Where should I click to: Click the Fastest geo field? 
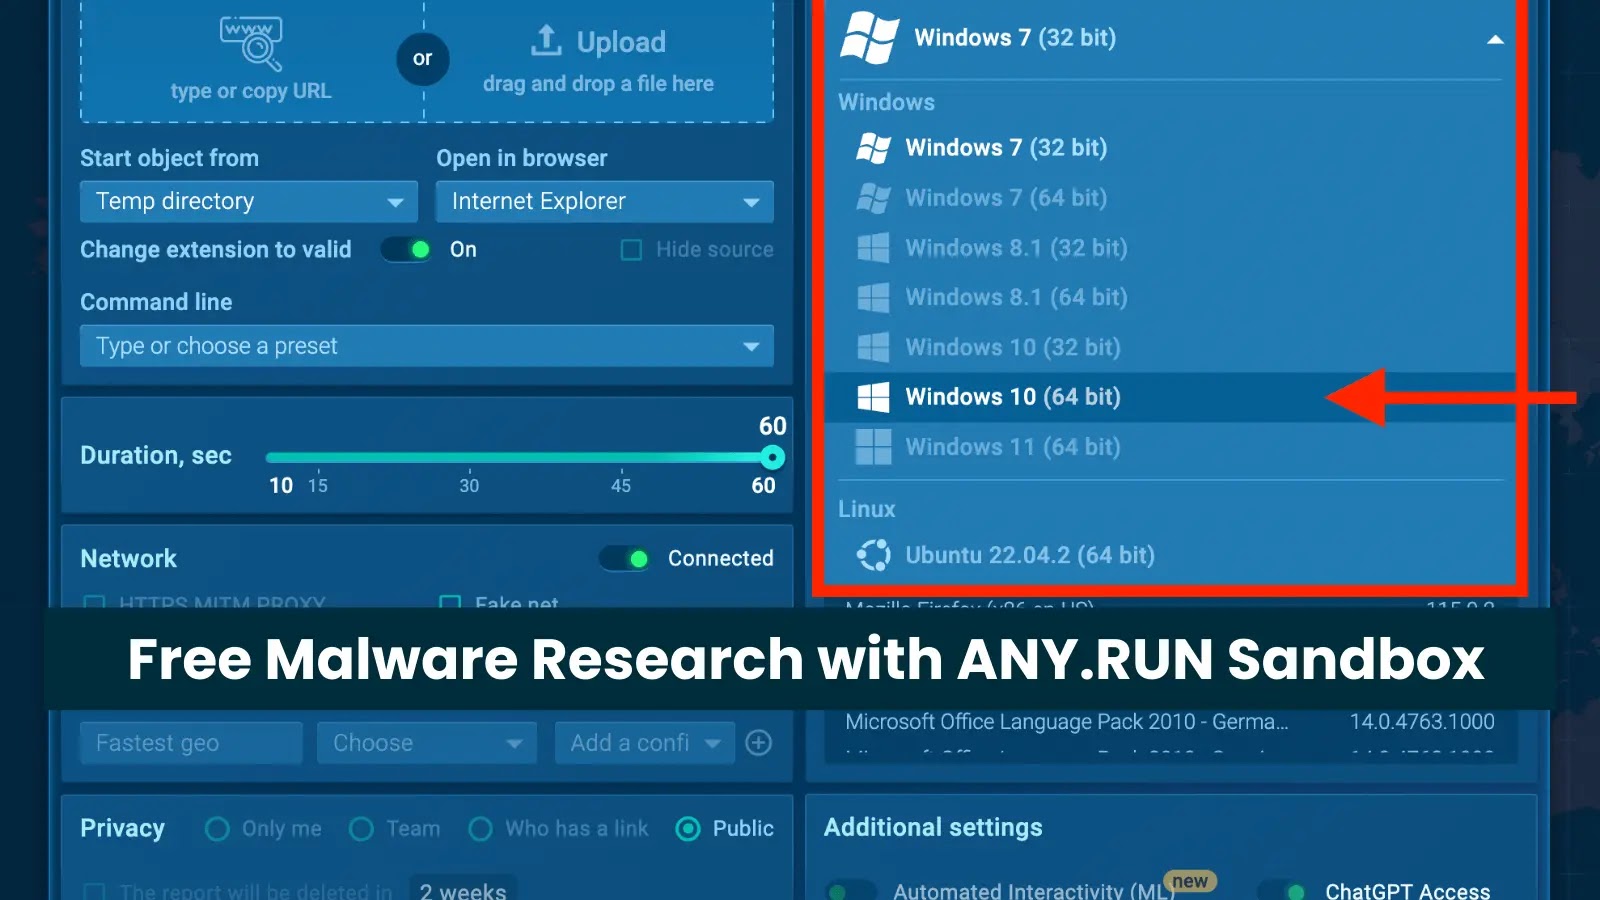point(191,743)
